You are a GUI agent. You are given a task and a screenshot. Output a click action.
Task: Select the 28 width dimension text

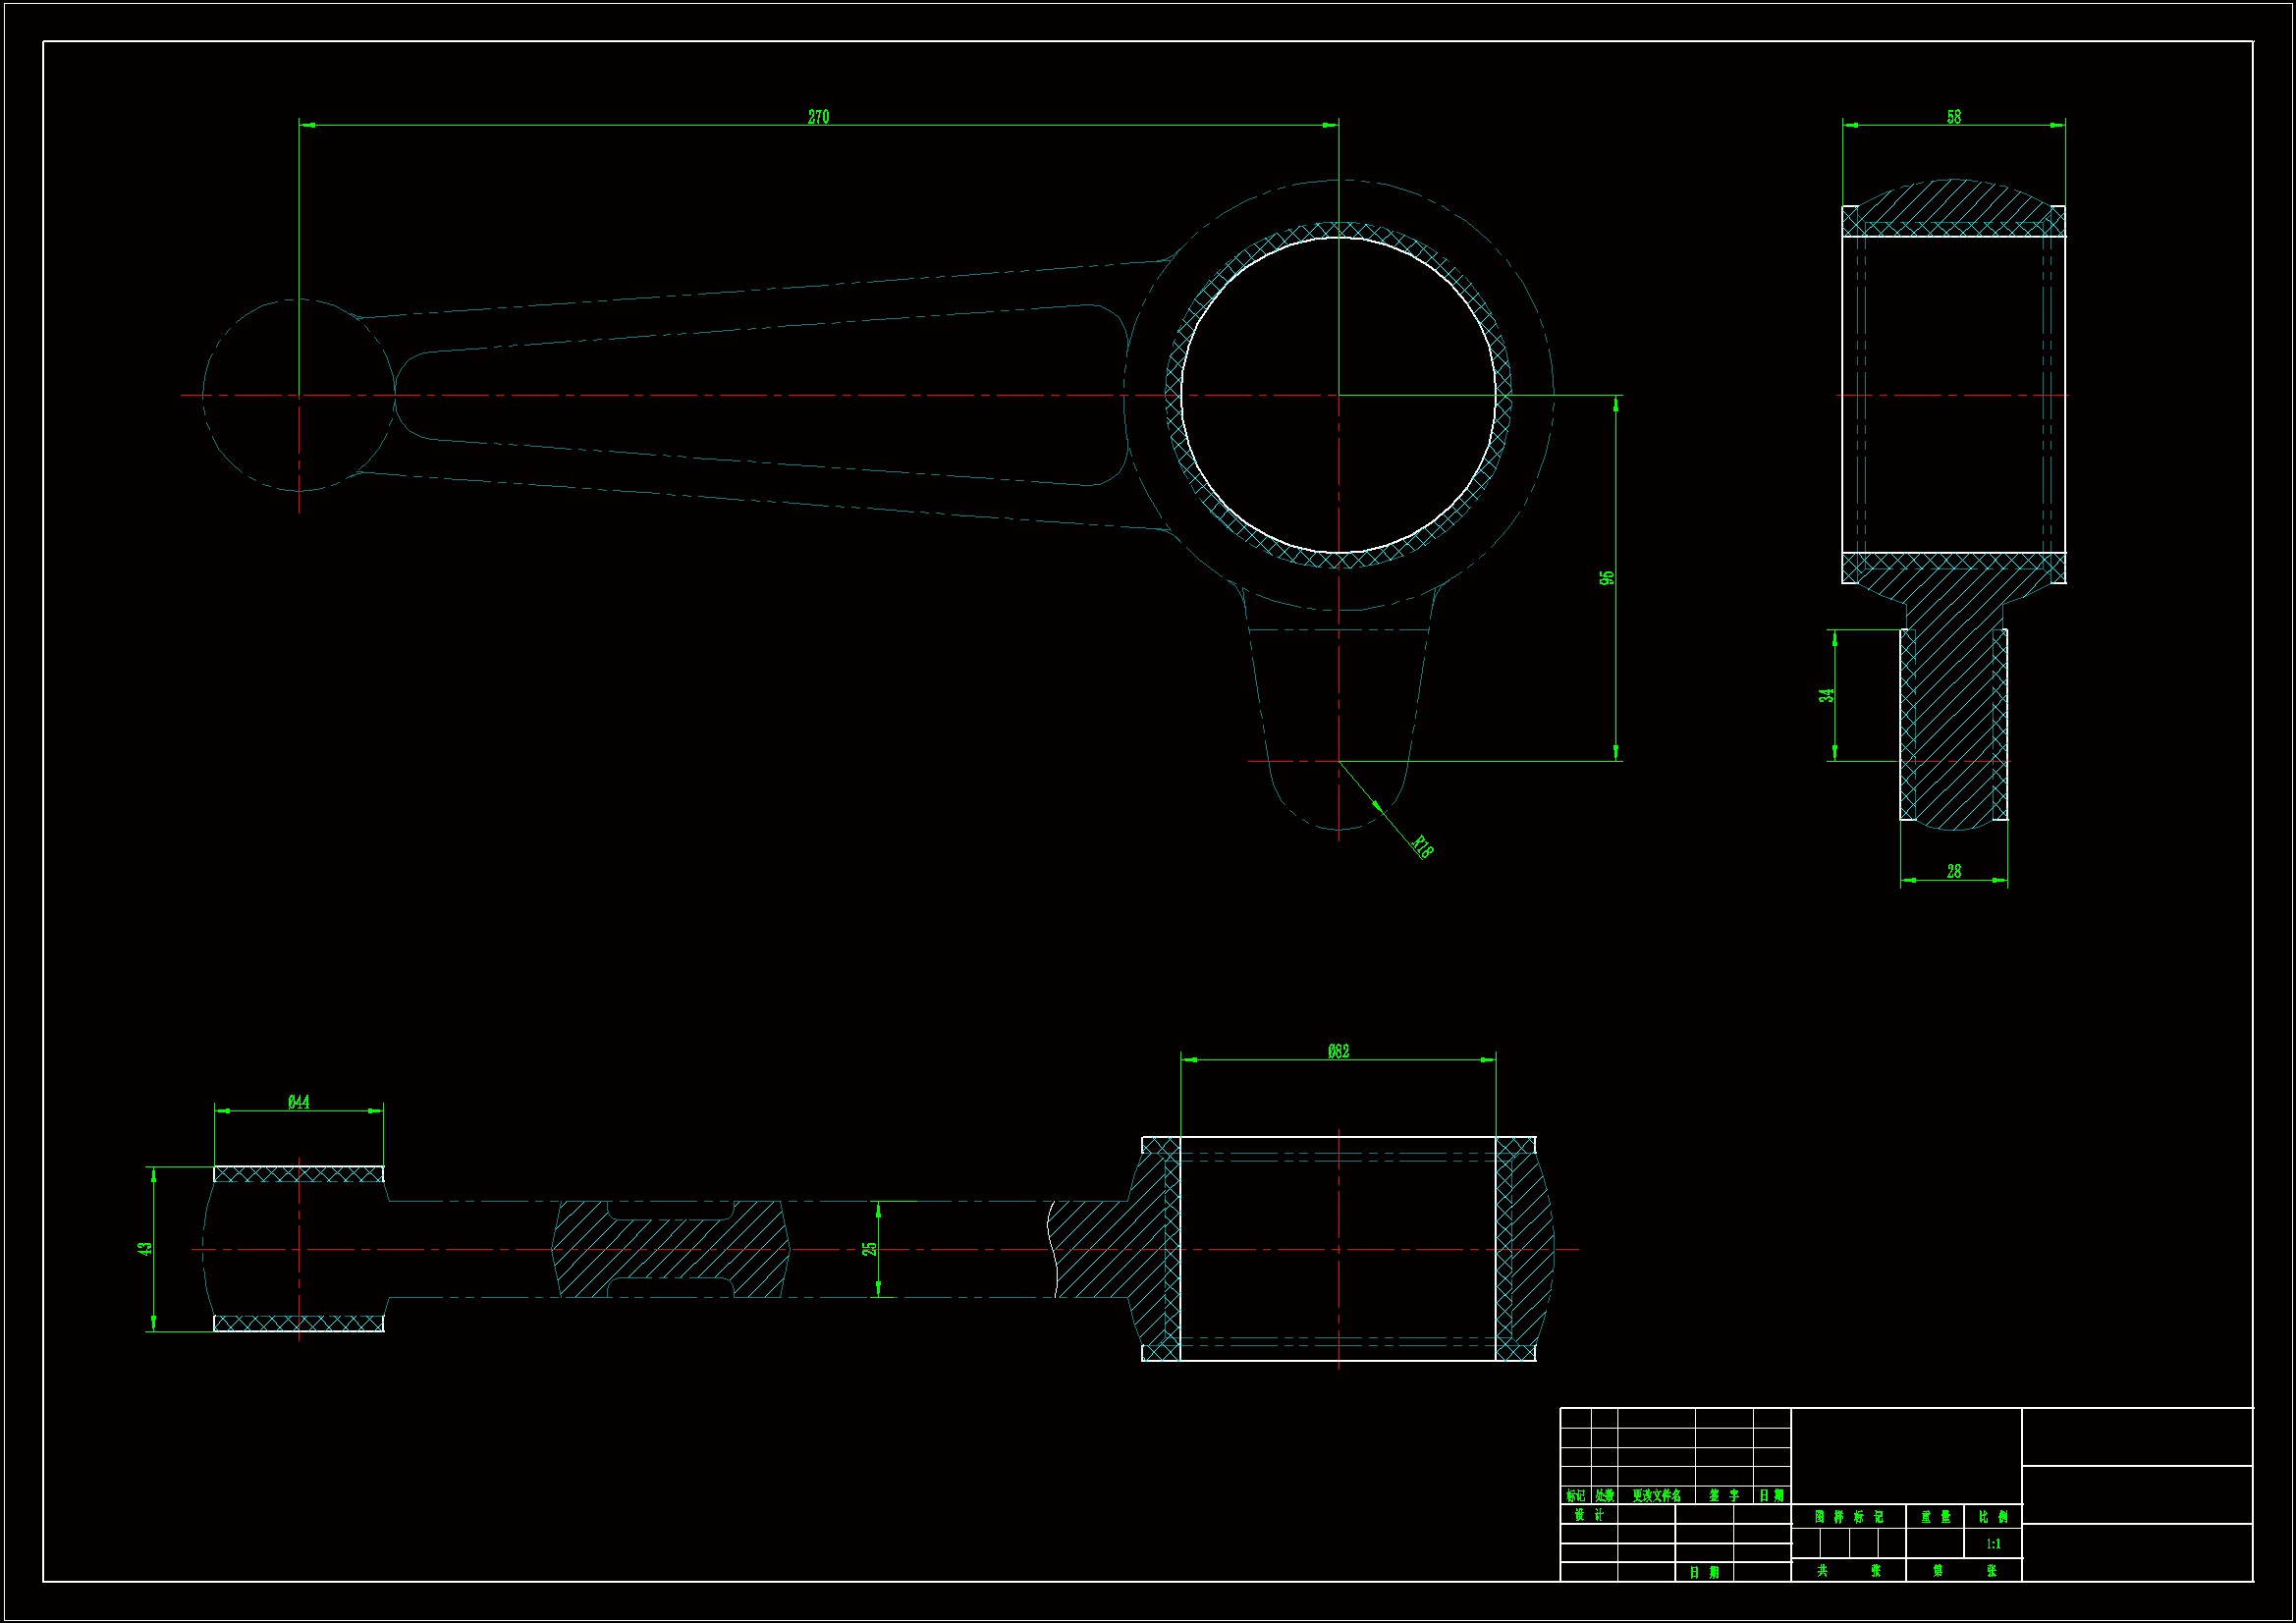tap(1953, 872)
